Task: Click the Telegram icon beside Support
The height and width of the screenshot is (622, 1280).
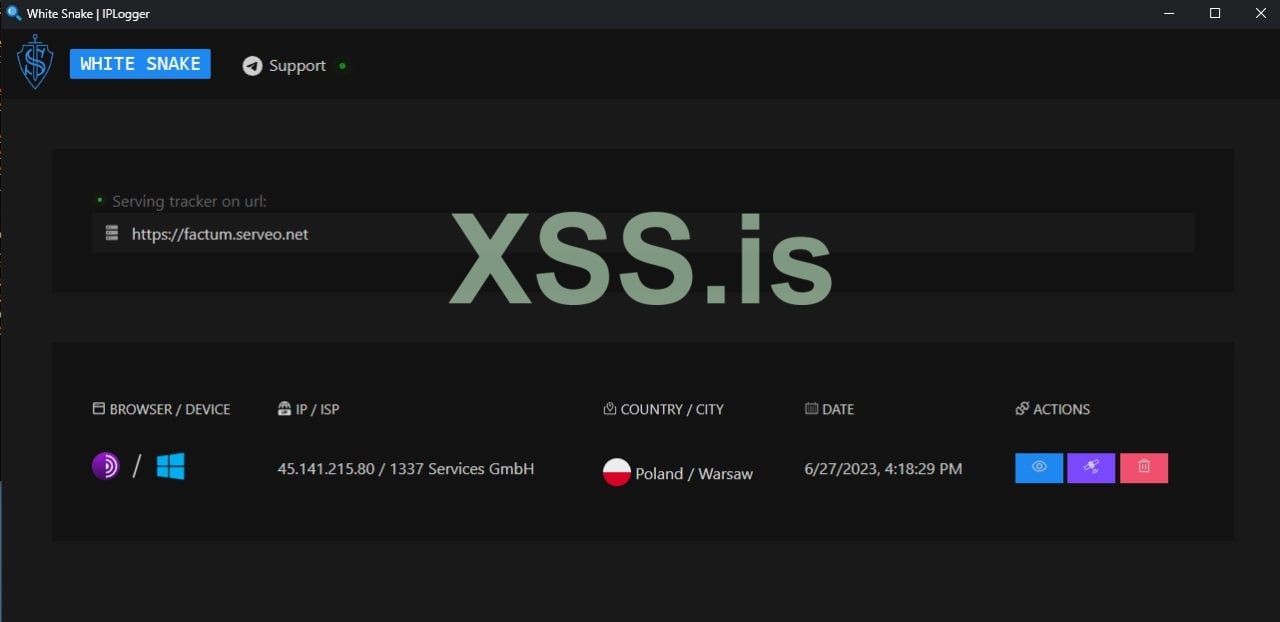Action: tap(252, 66)
